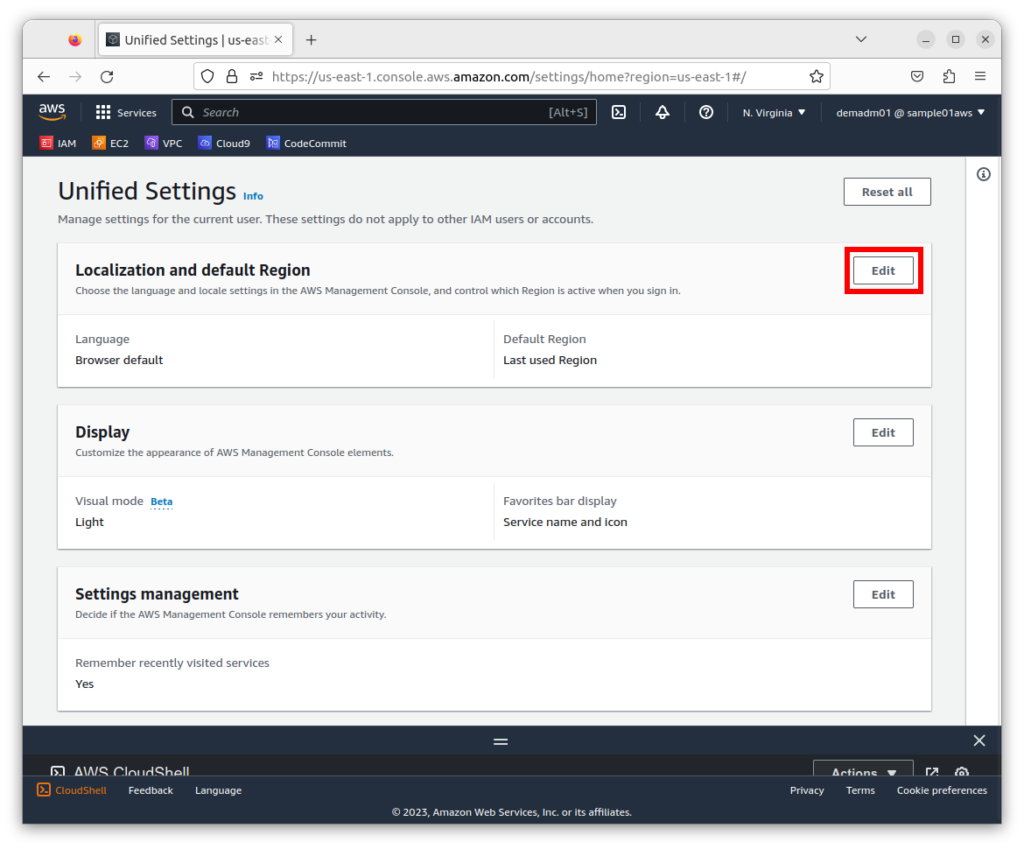Edit the Localization and default Region settings
Viewport: 1024px width, 849px height.
[x=883, y=271]
